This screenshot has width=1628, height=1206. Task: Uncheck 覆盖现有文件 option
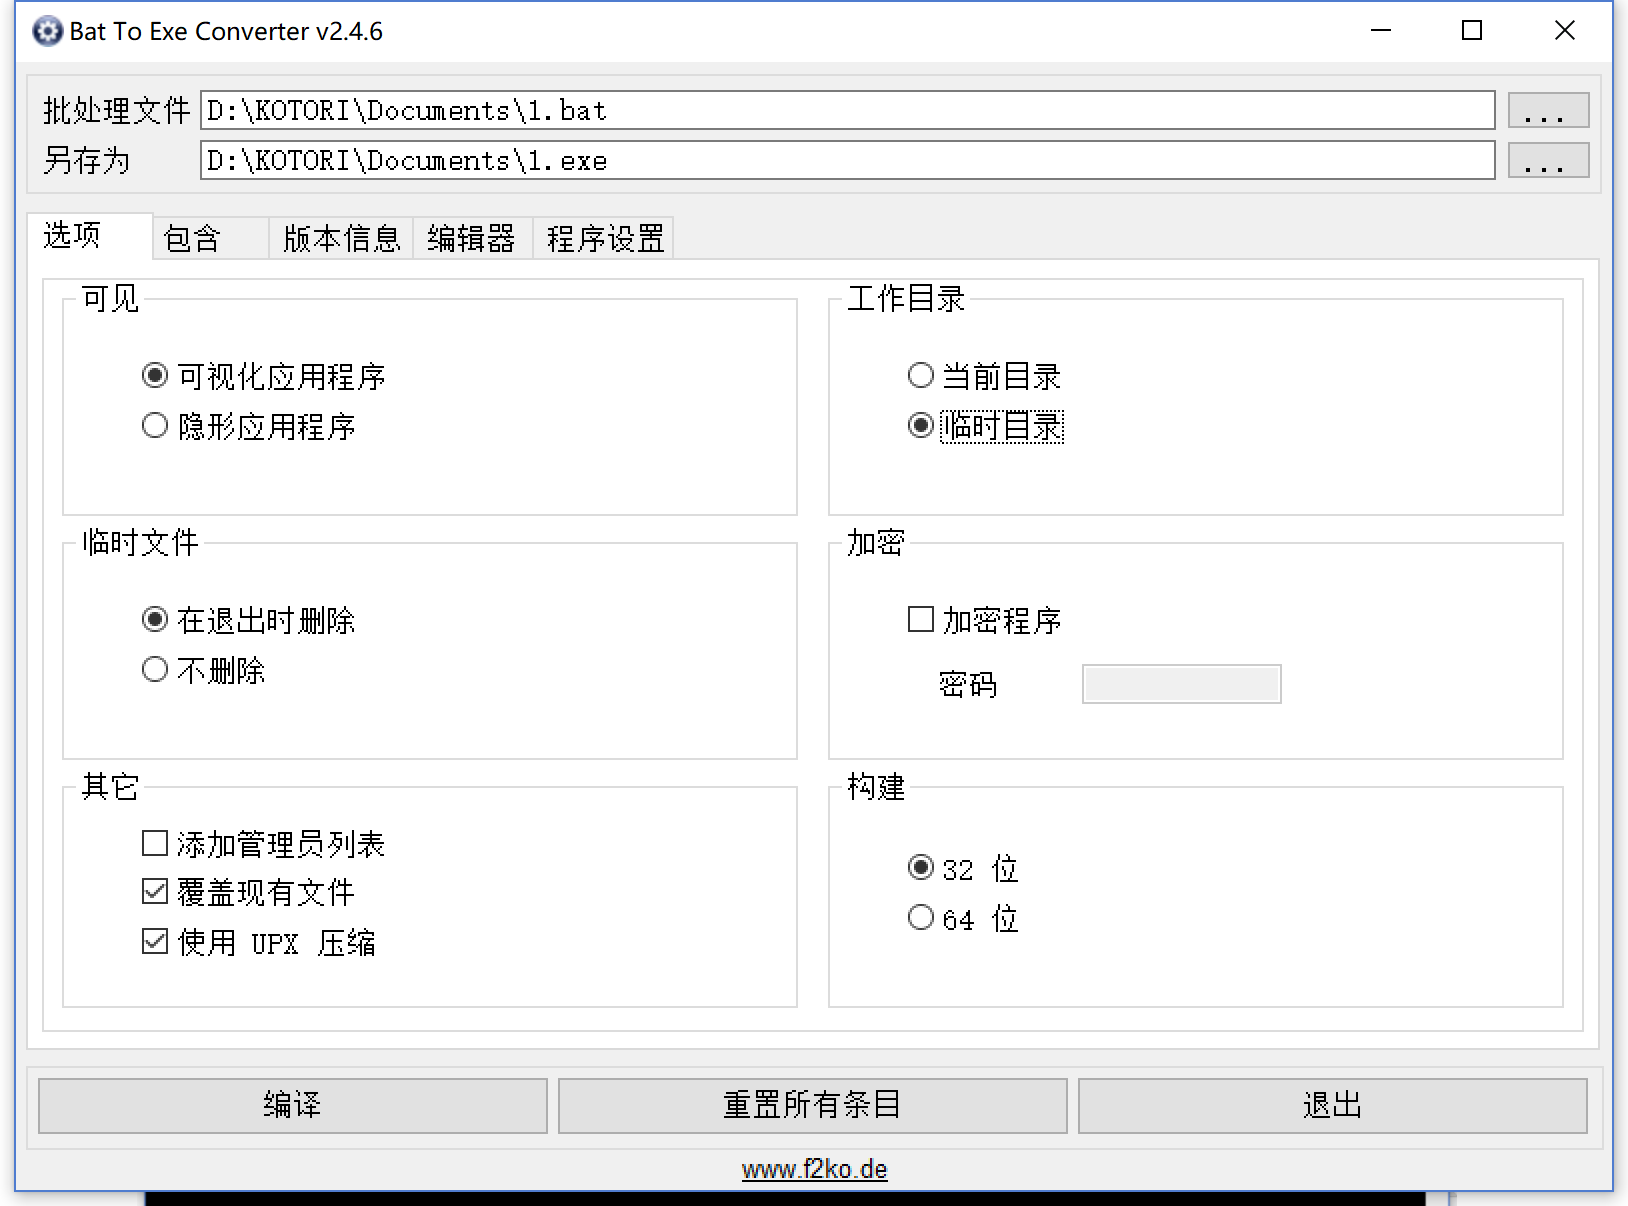[248, 892]
